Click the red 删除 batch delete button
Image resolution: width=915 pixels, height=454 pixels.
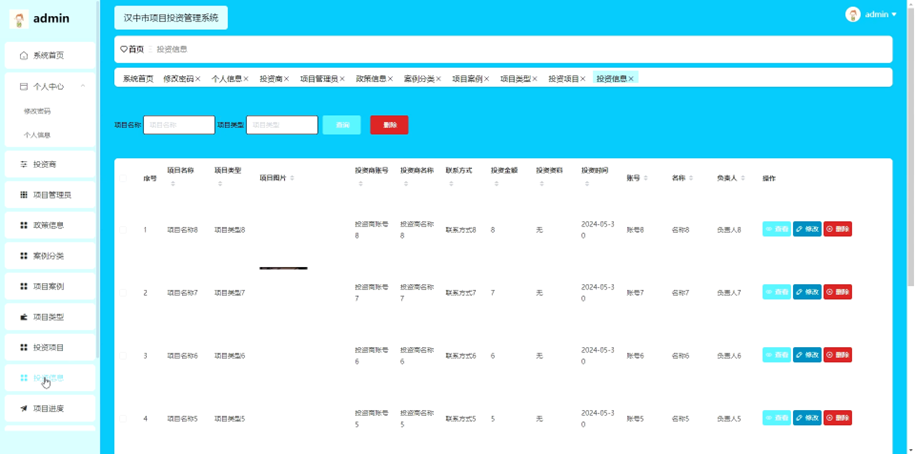pyautogui.click(x=389, y=125)
